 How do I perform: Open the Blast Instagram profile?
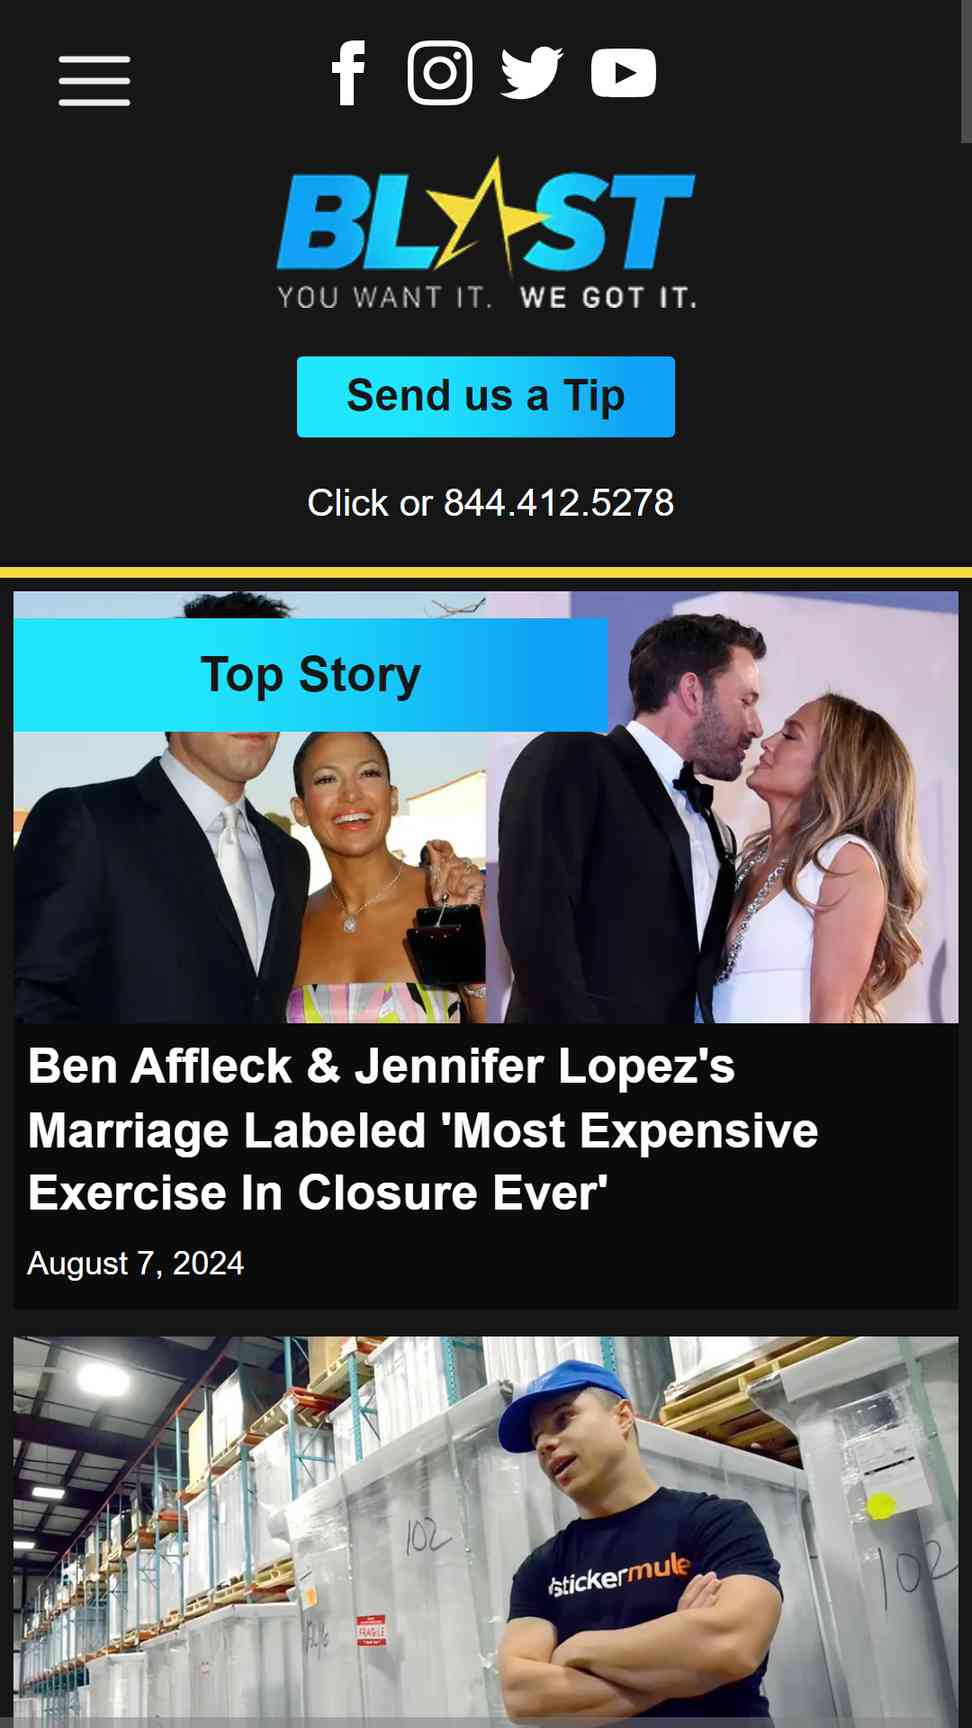click(440, 73)
